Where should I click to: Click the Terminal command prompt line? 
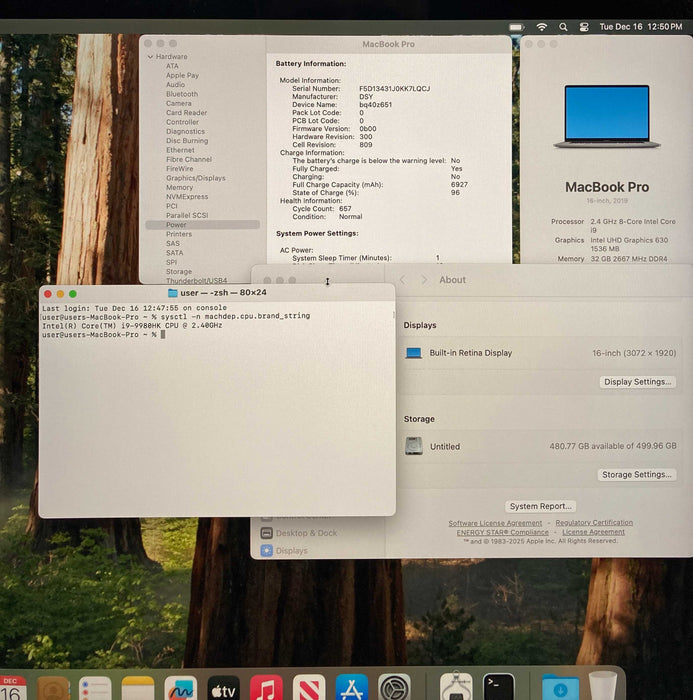click(104, 335)
